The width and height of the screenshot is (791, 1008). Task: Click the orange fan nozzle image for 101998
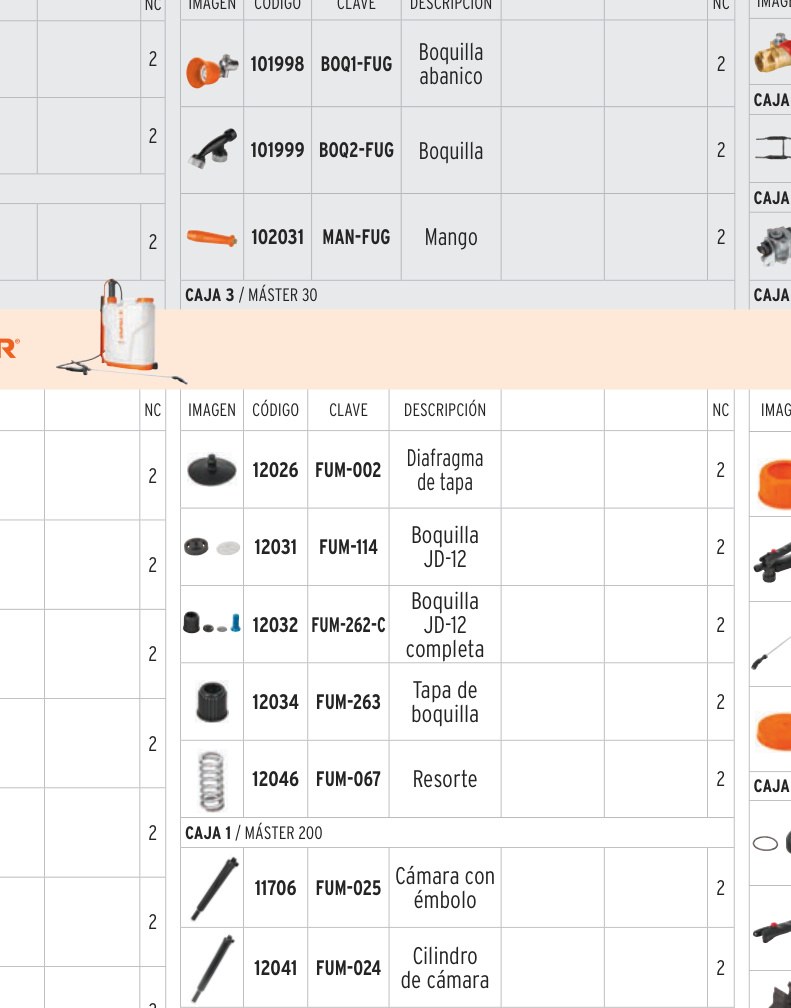click(x=212, y=69)
